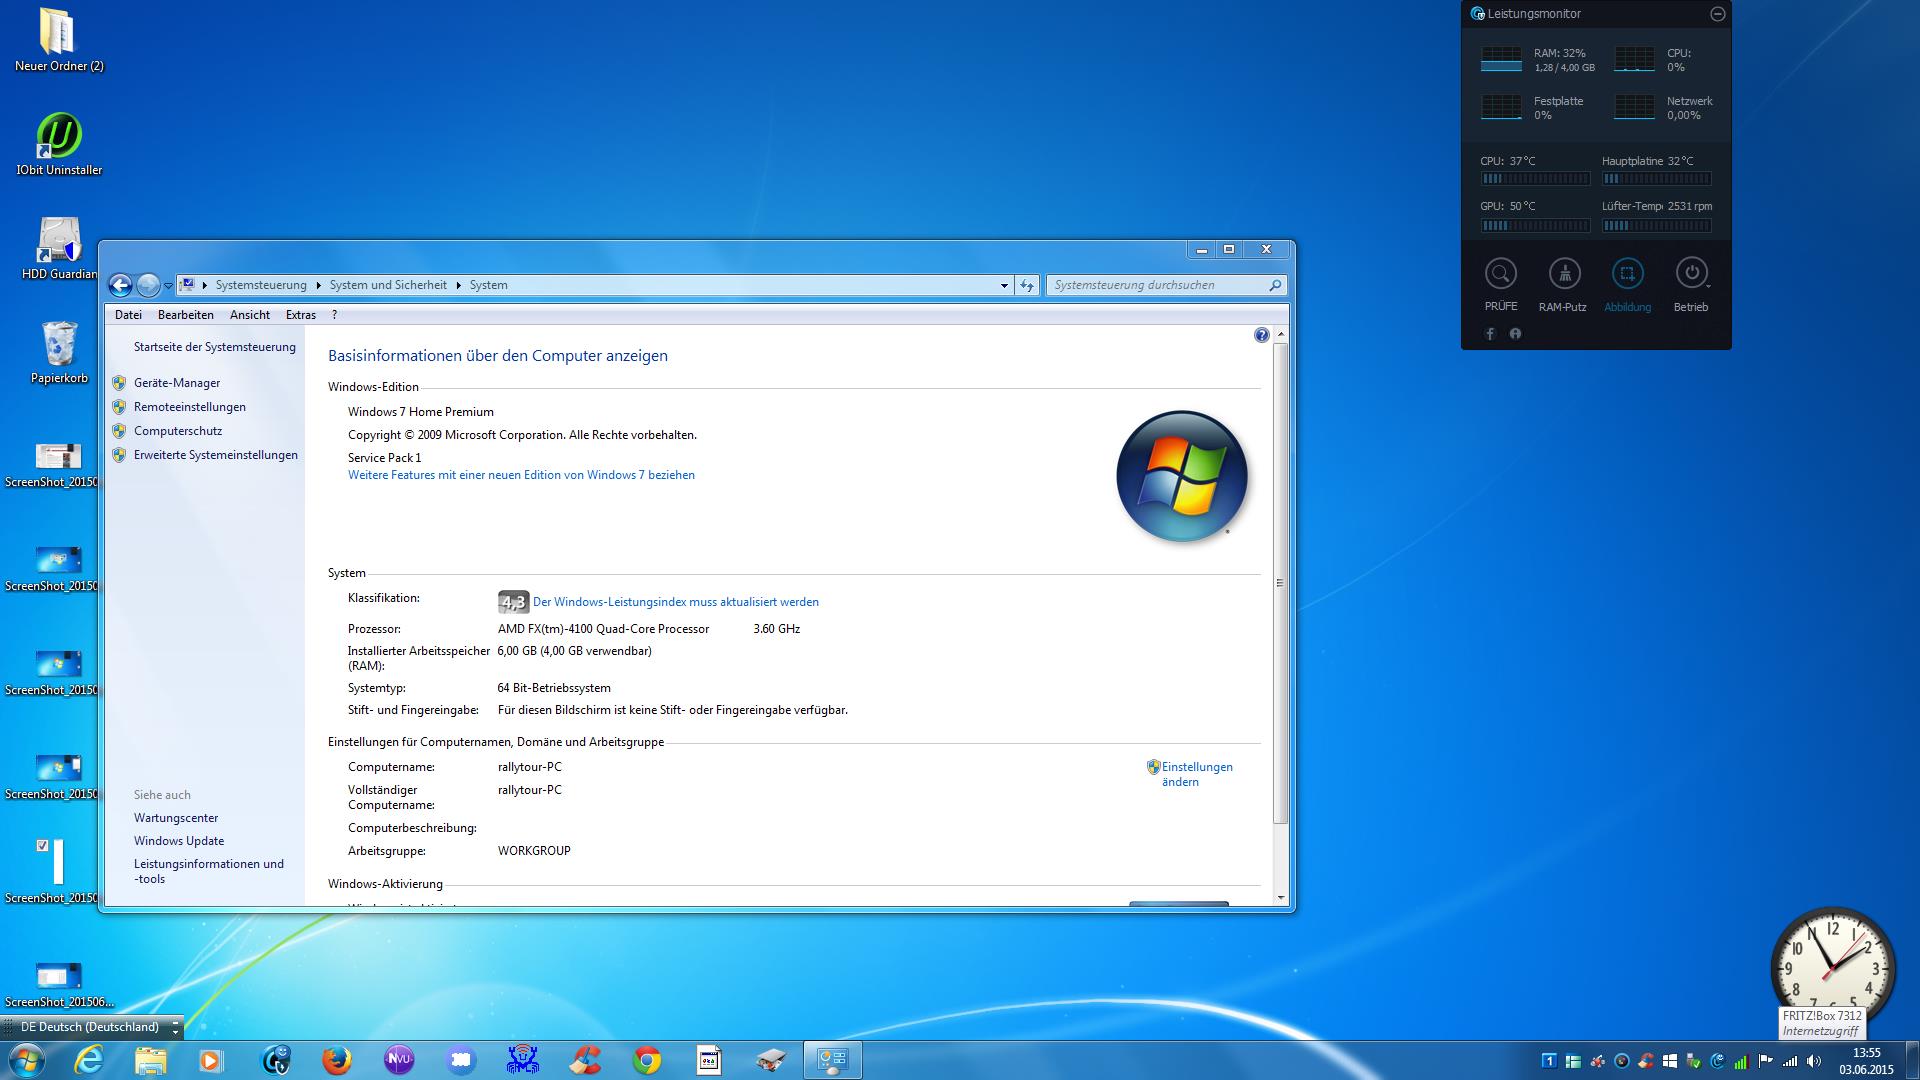Launch Firefox from the taskbar
This screenshot has width=1920, height=1080.
point(336,1059)
